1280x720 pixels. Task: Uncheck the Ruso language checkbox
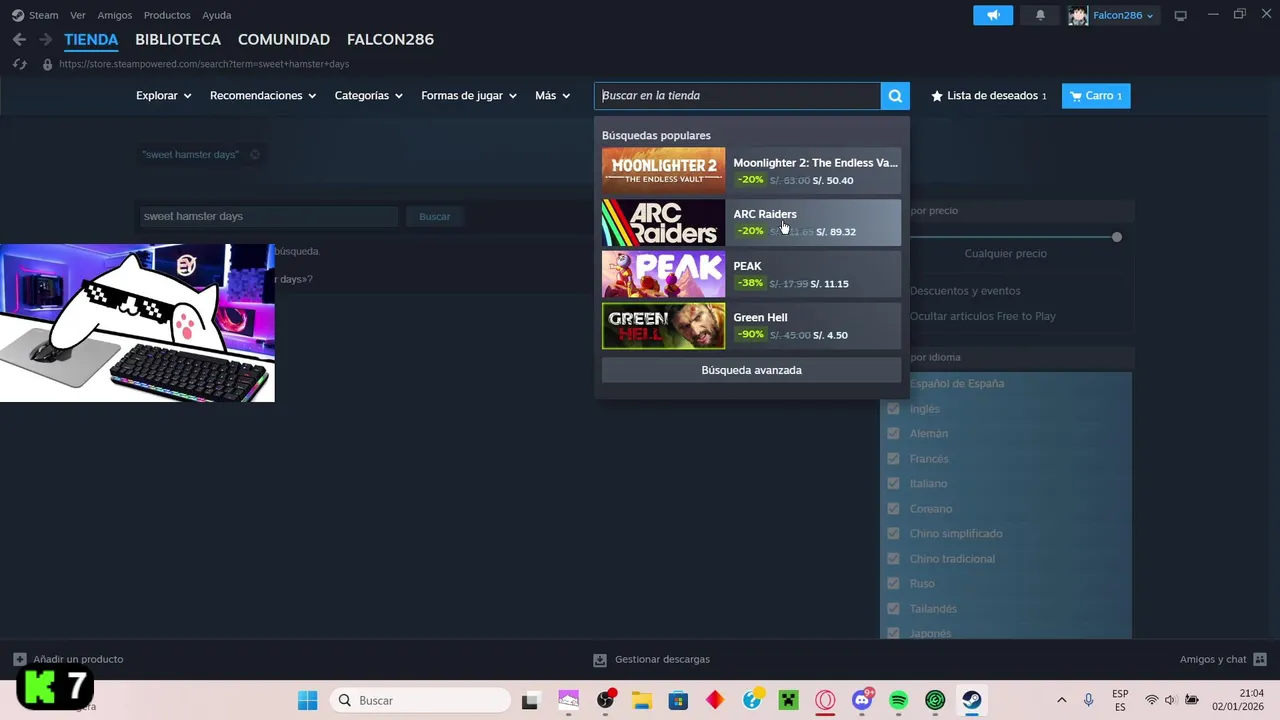pos(893,583)
